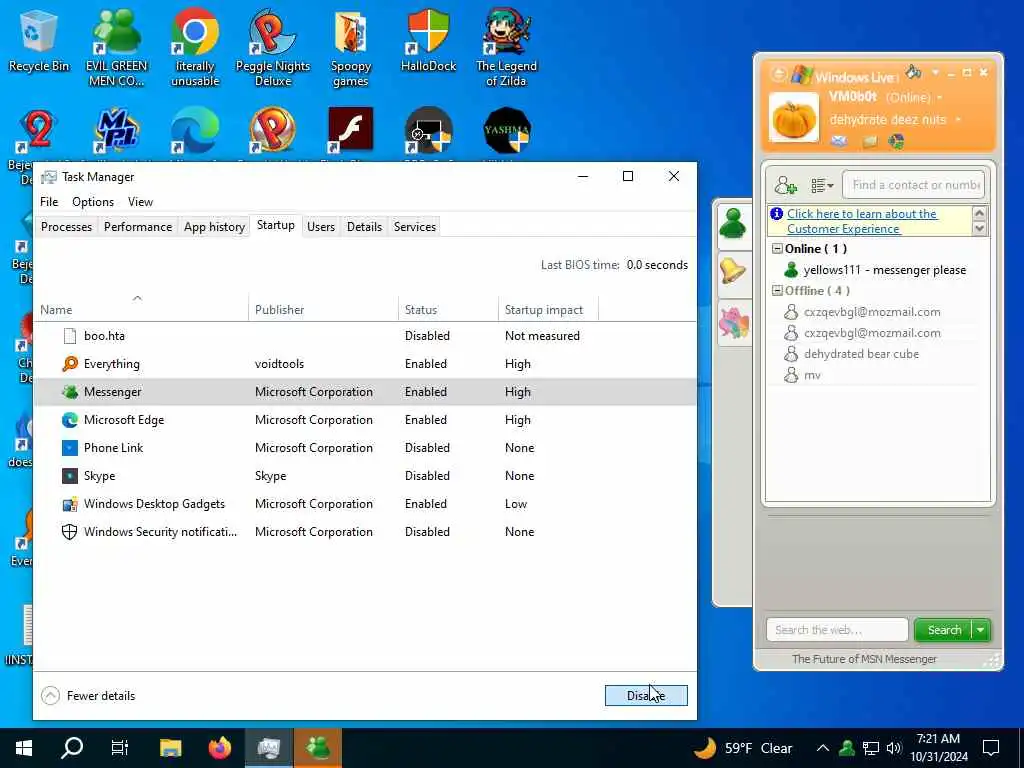
Task: Open the VM0b0t online status dropdown
Action: tap(940, 98)
